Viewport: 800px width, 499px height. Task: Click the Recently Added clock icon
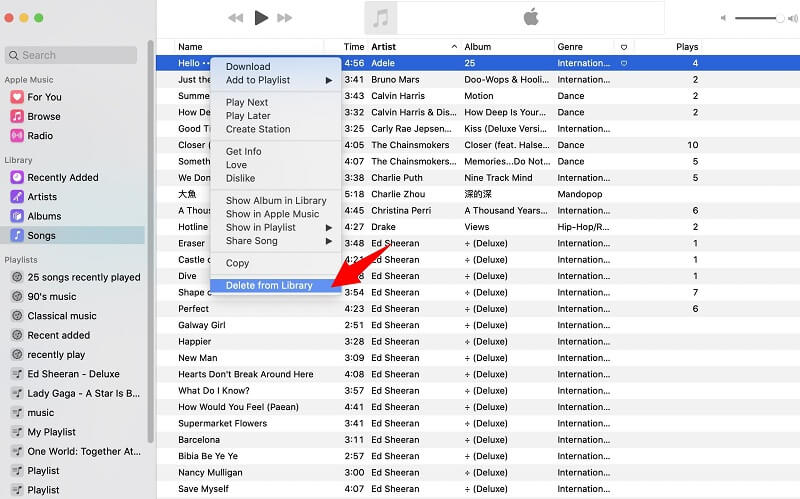coord(17,177)
